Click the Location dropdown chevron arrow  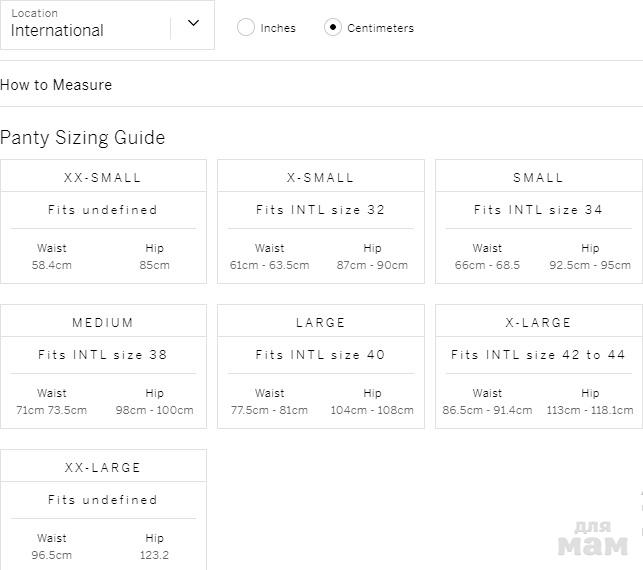(193, 23)
